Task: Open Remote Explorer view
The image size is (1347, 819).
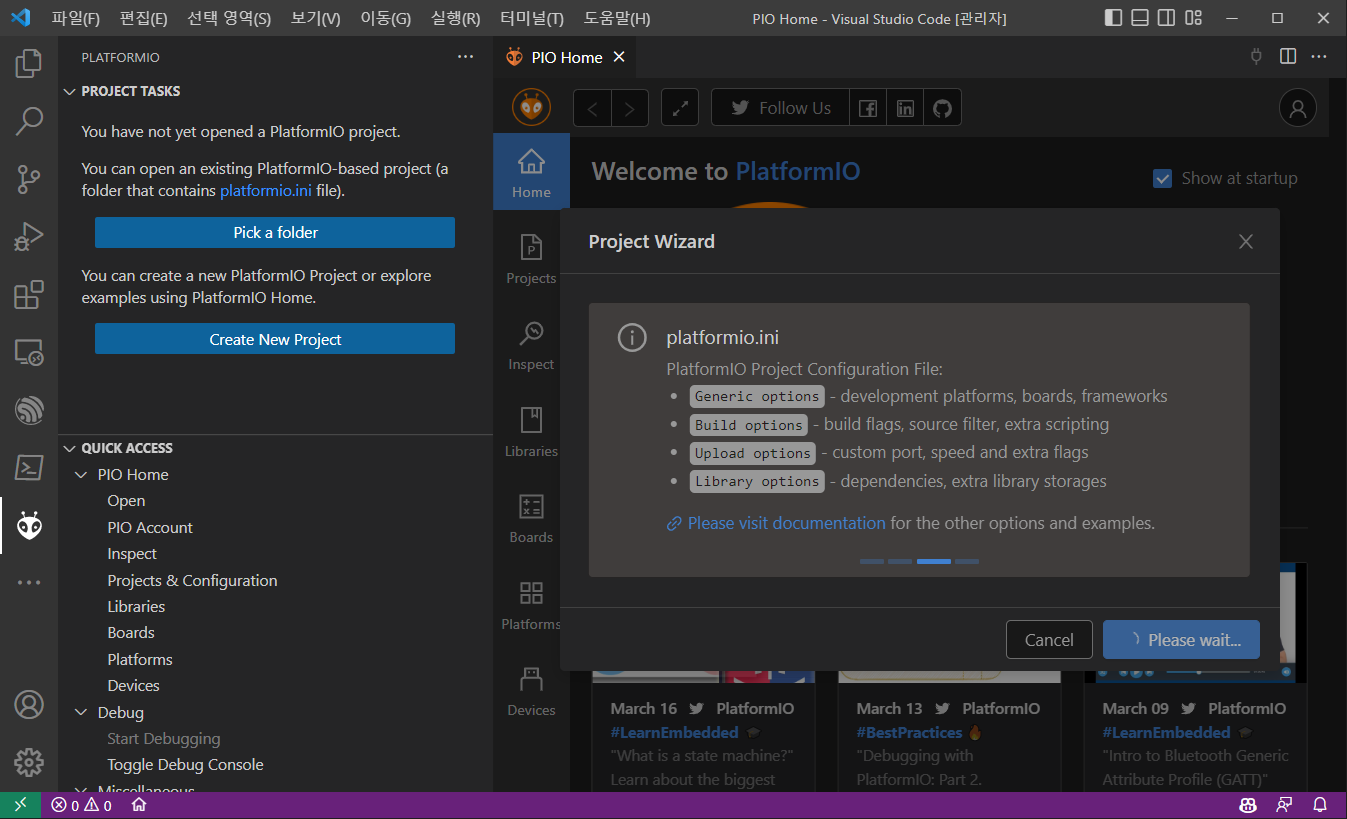Action: (x=29, y=352)
